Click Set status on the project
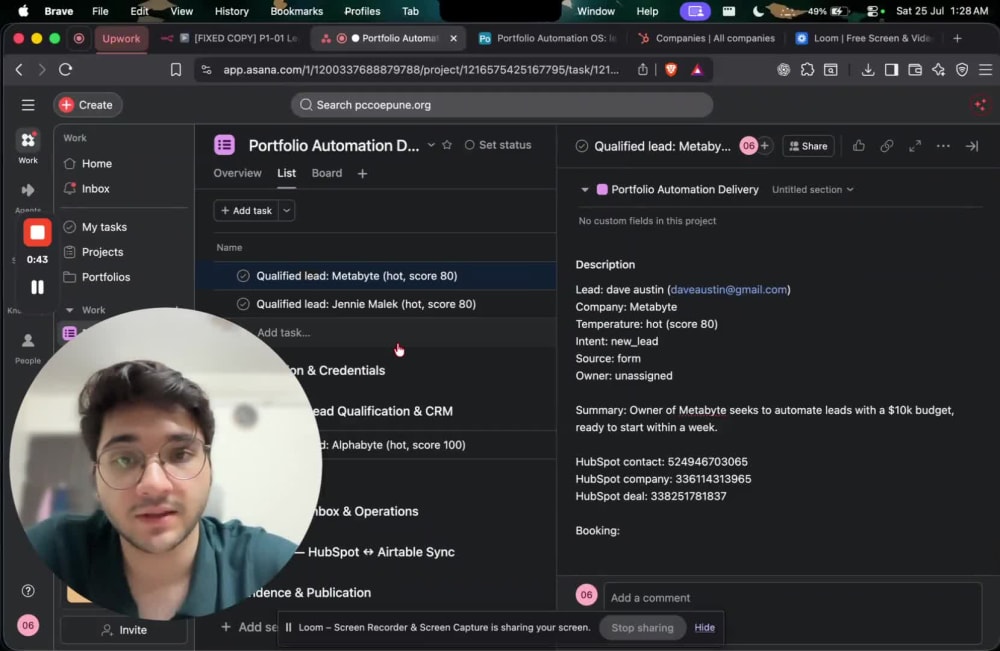This screenshot has height=651, width=1000. click(498, 145)
